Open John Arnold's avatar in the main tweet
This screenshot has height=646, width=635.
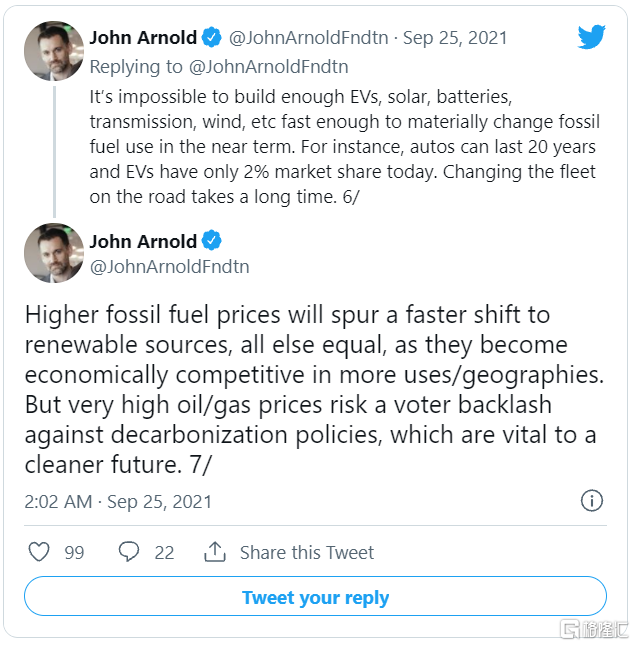pyautogui.click(x=54, y=253)
